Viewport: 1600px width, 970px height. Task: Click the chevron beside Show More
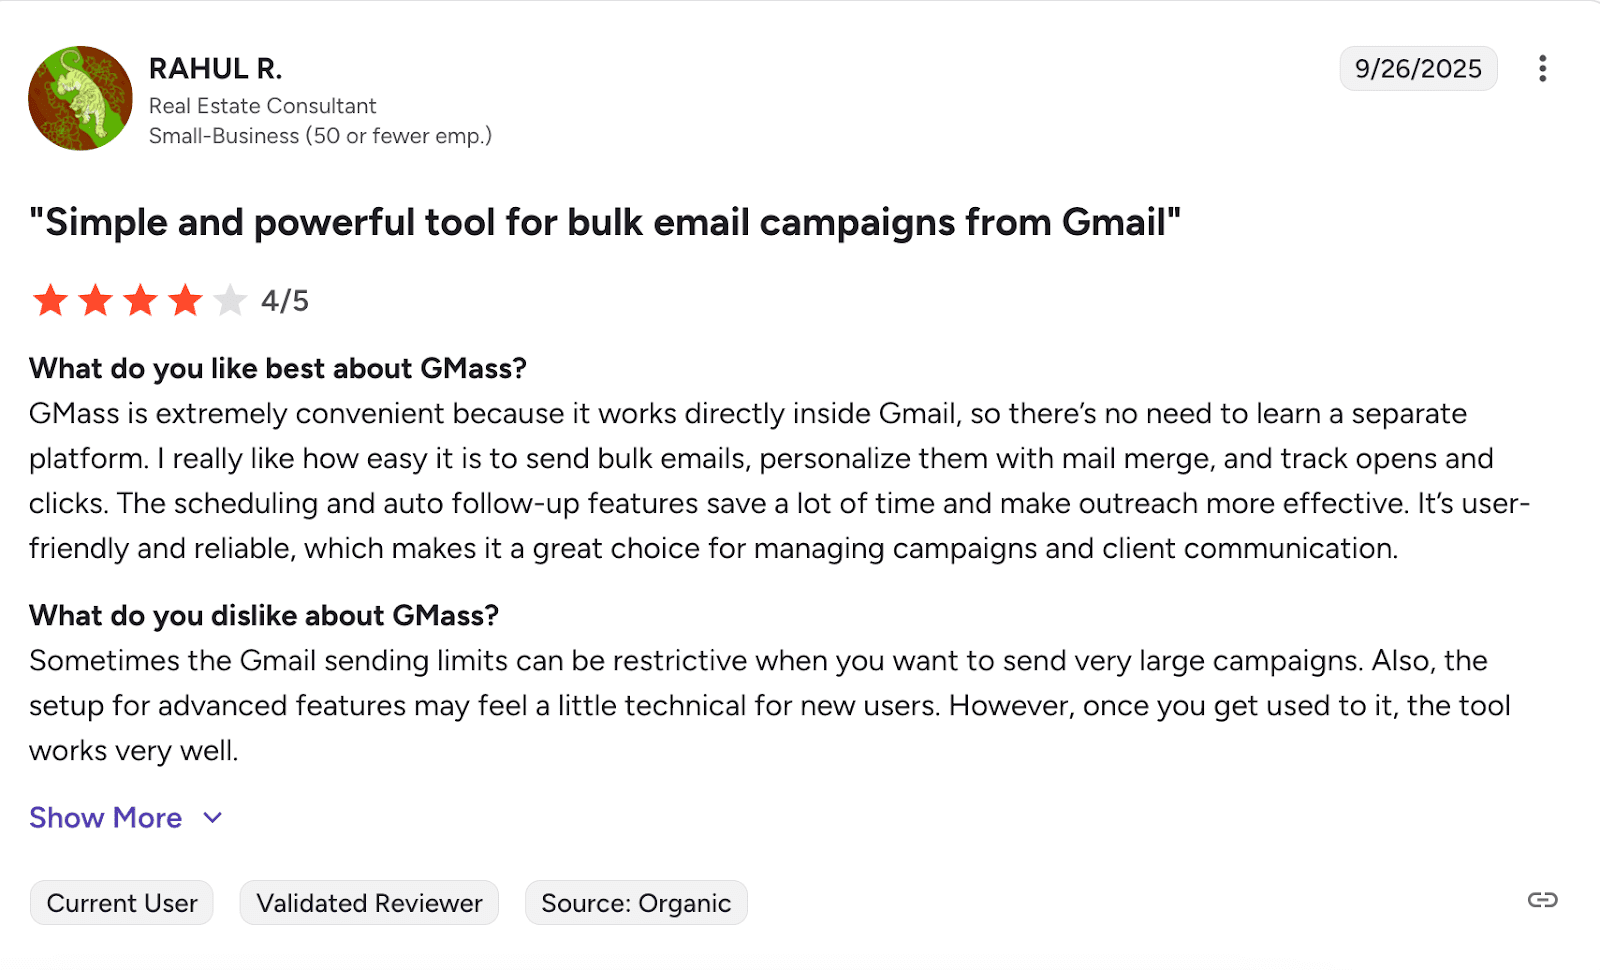coord(212,818)
